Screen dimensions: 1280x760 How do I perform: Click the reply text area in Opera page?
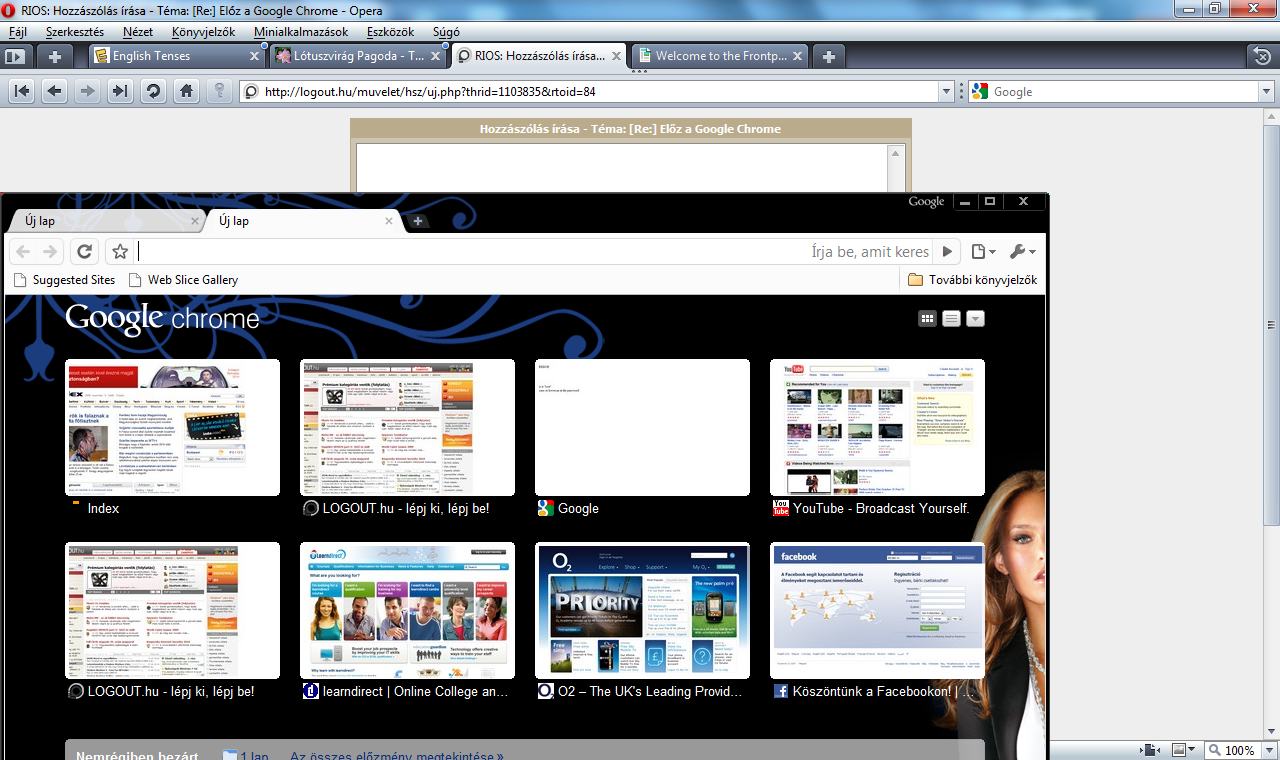tap(620, 167)
